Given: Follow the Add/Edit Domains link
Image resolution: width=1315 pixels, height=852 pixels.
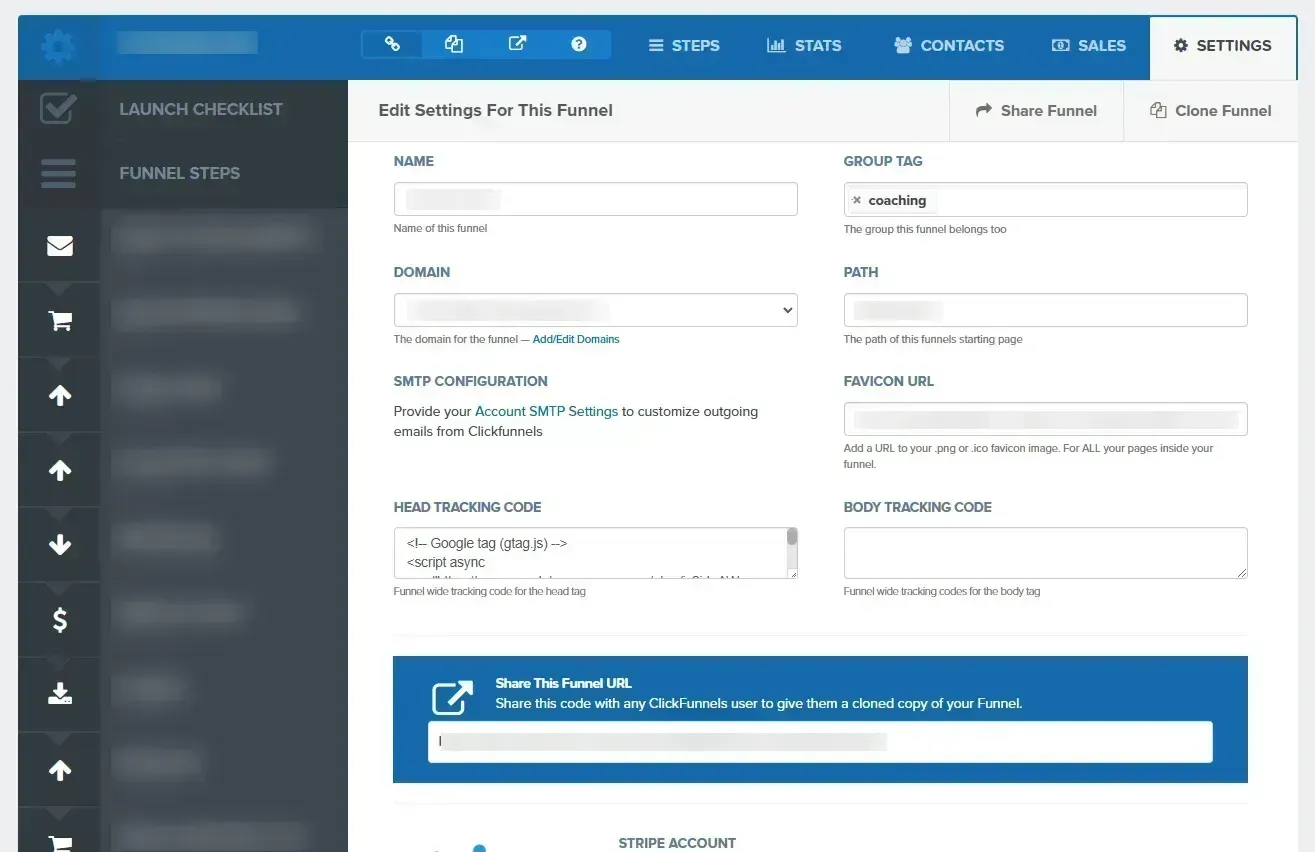Looking at the screenshot, I should point(576,339).
